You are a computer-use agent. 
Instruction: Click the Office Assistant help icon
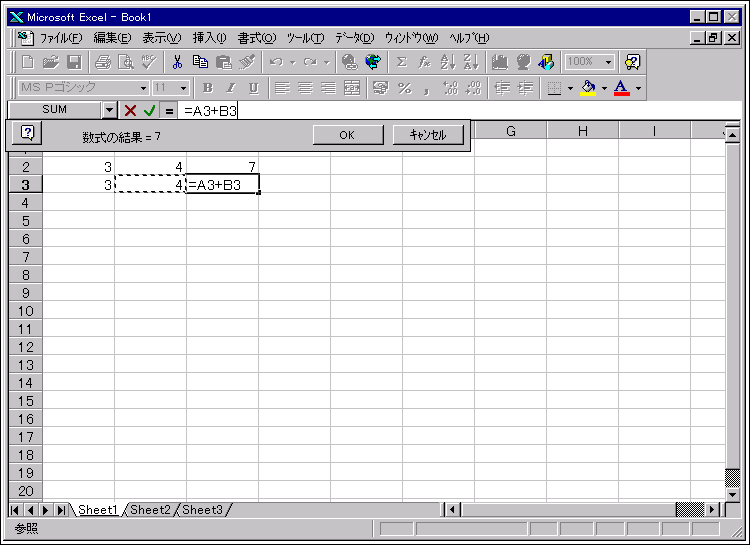[632, 62]
